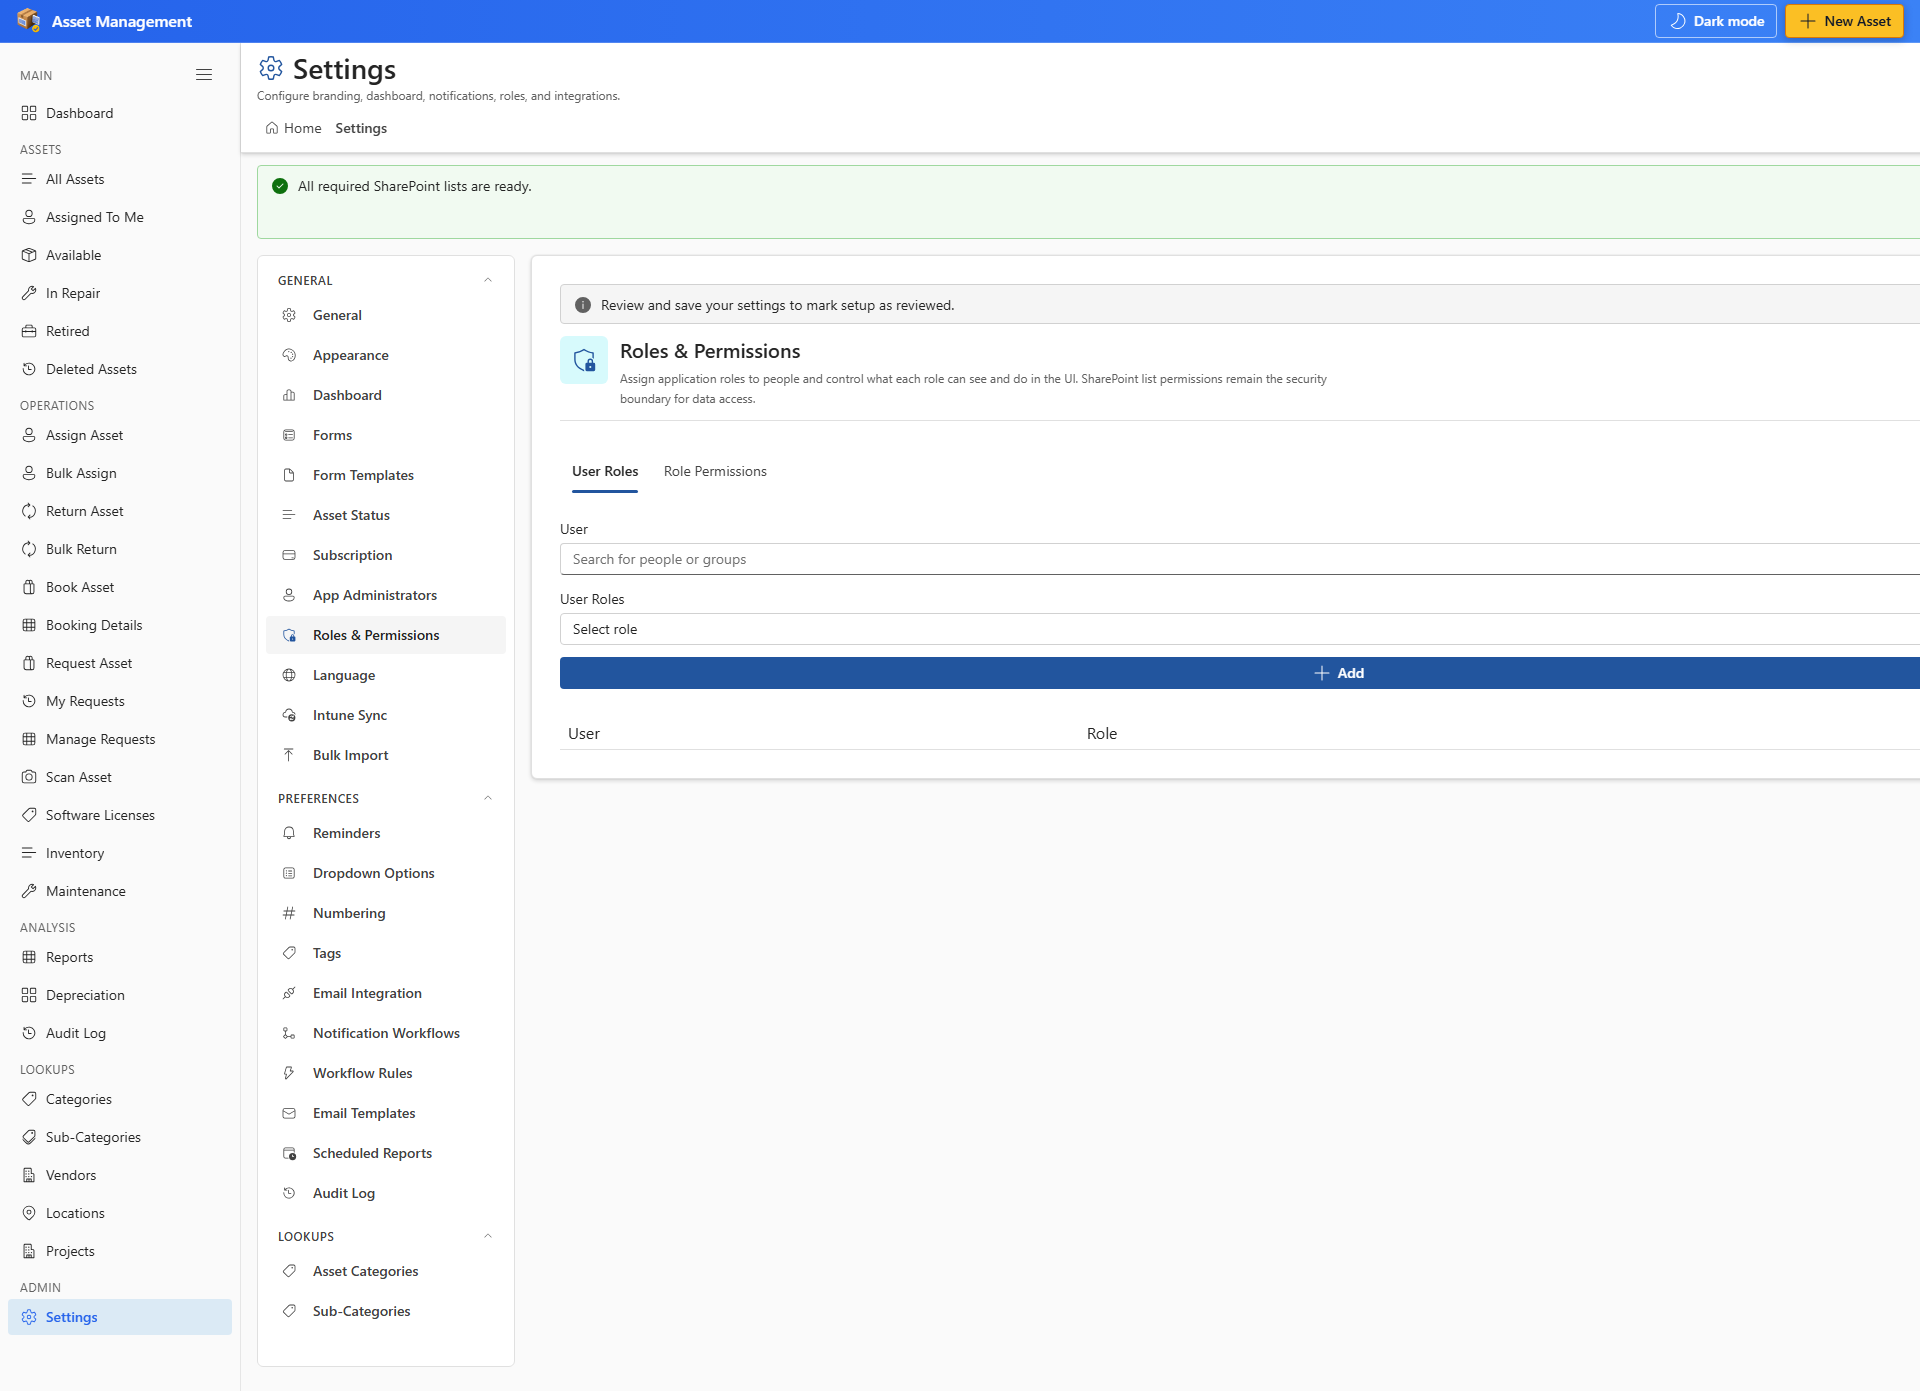Open the Select role dropdown
Screen dimensions: 1920x1391
coord(1240,629)
